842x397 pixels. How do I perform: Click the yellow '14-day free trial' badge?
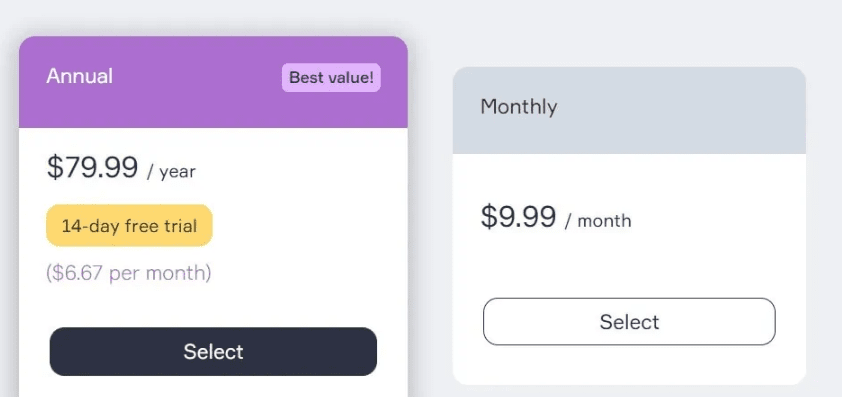(129, 226)
